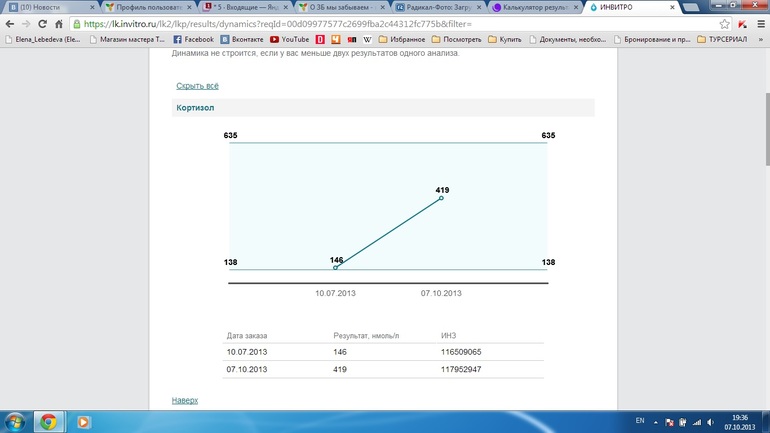Open Elena_Lebedeva bookmark
This screenshot has width=770, height=433.
coord(43,39)
